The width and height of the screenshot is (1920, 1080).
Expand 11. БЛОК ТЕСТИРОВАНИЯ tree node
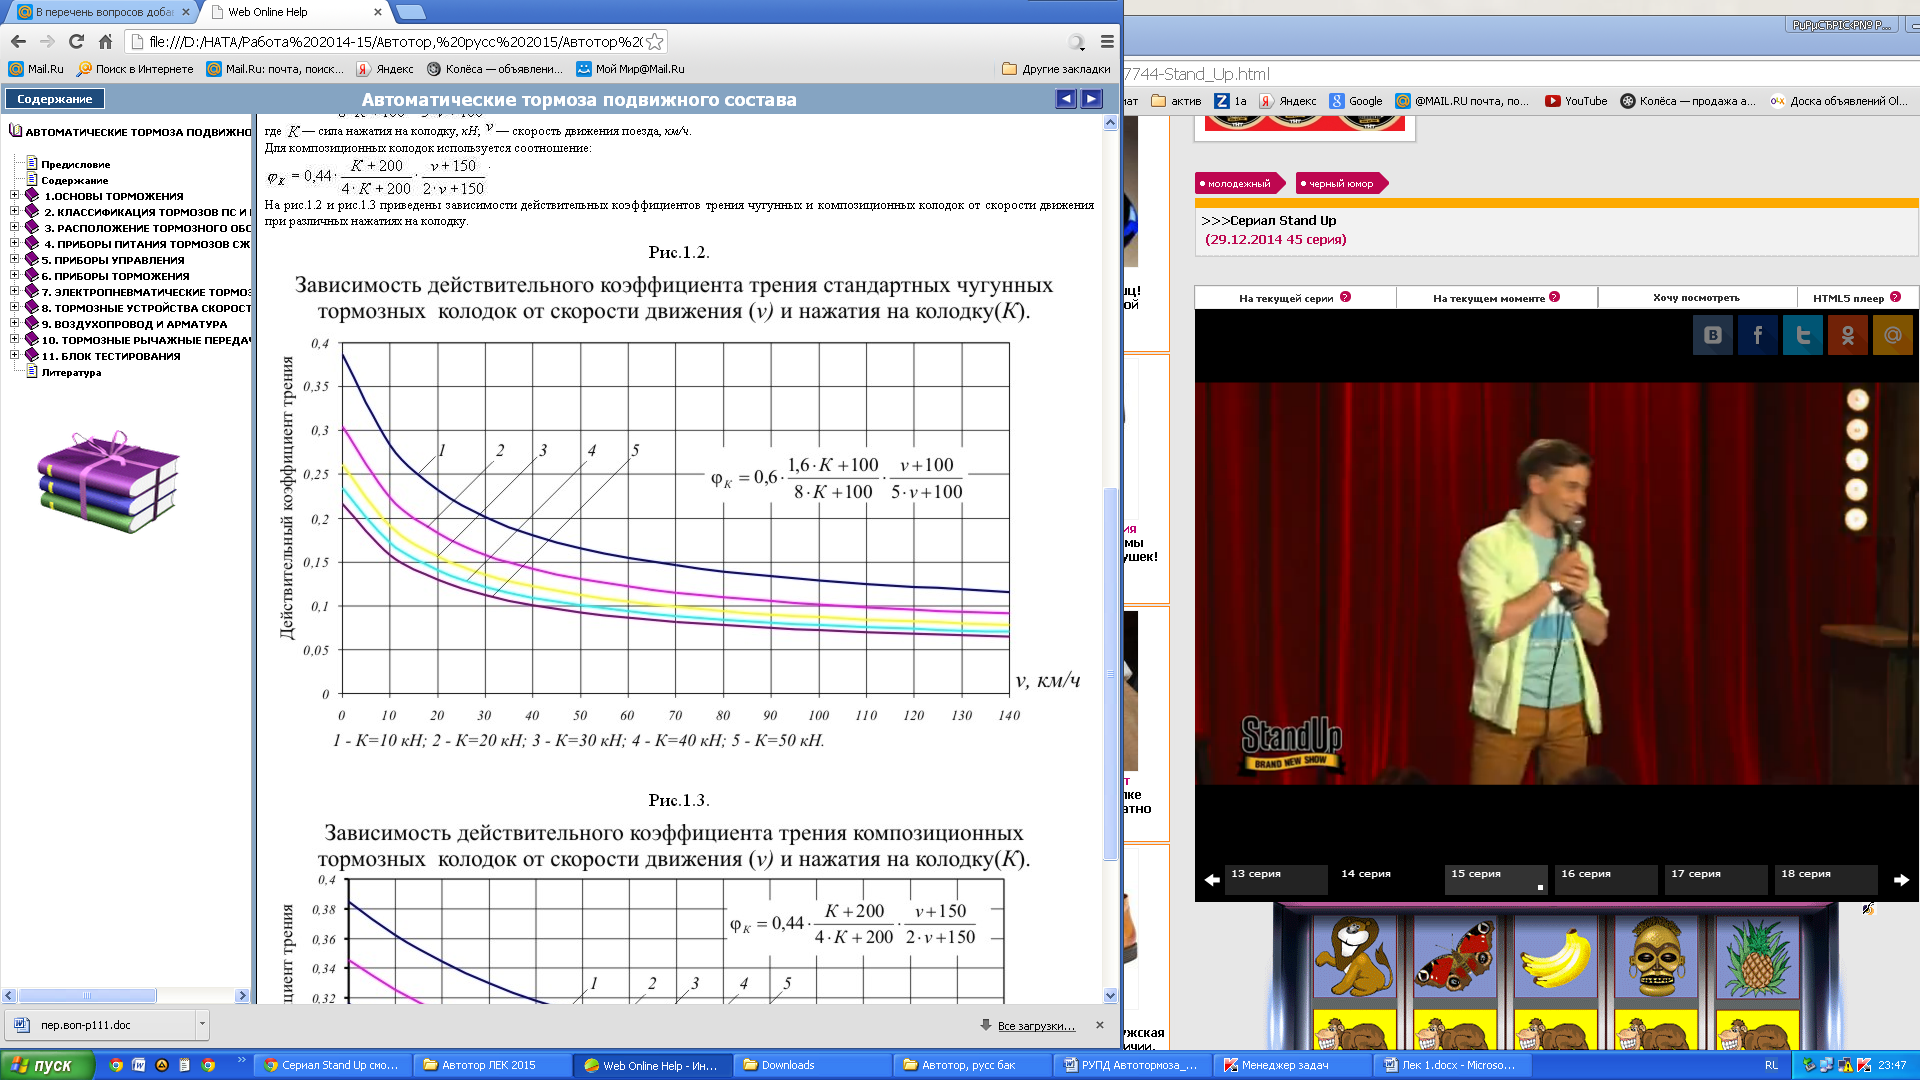[x=14, y=356]
